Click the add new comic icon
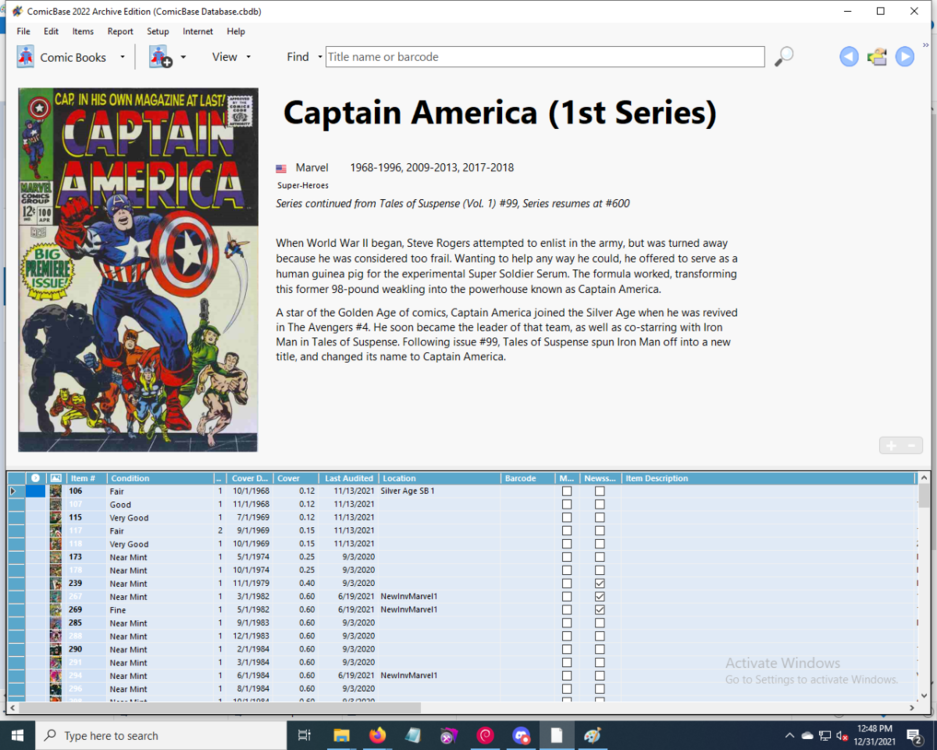This screenshot has height=750, width=937. pyautogui.click(x=160, y=57)
